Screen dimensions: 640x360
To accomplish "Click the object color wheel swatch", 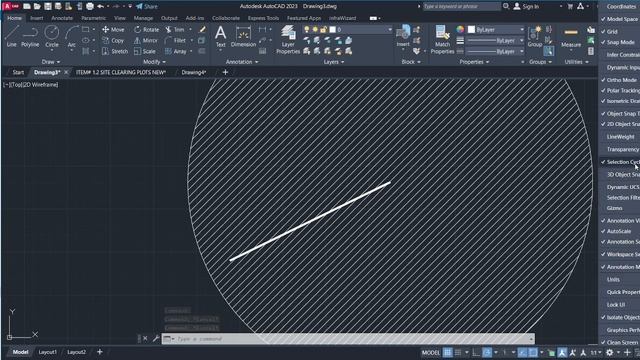I will pos(460,29).
